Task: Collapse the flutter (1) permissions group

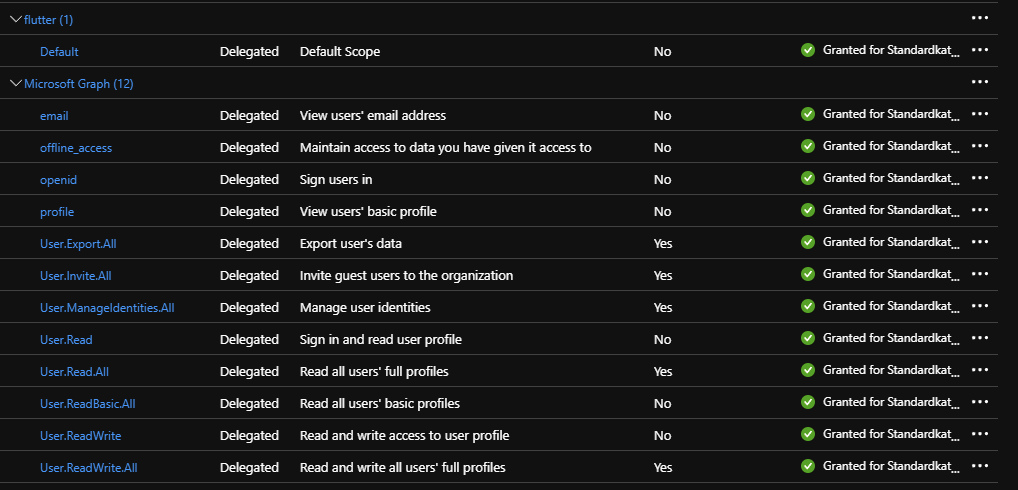Action: click(x=16, y=19)
